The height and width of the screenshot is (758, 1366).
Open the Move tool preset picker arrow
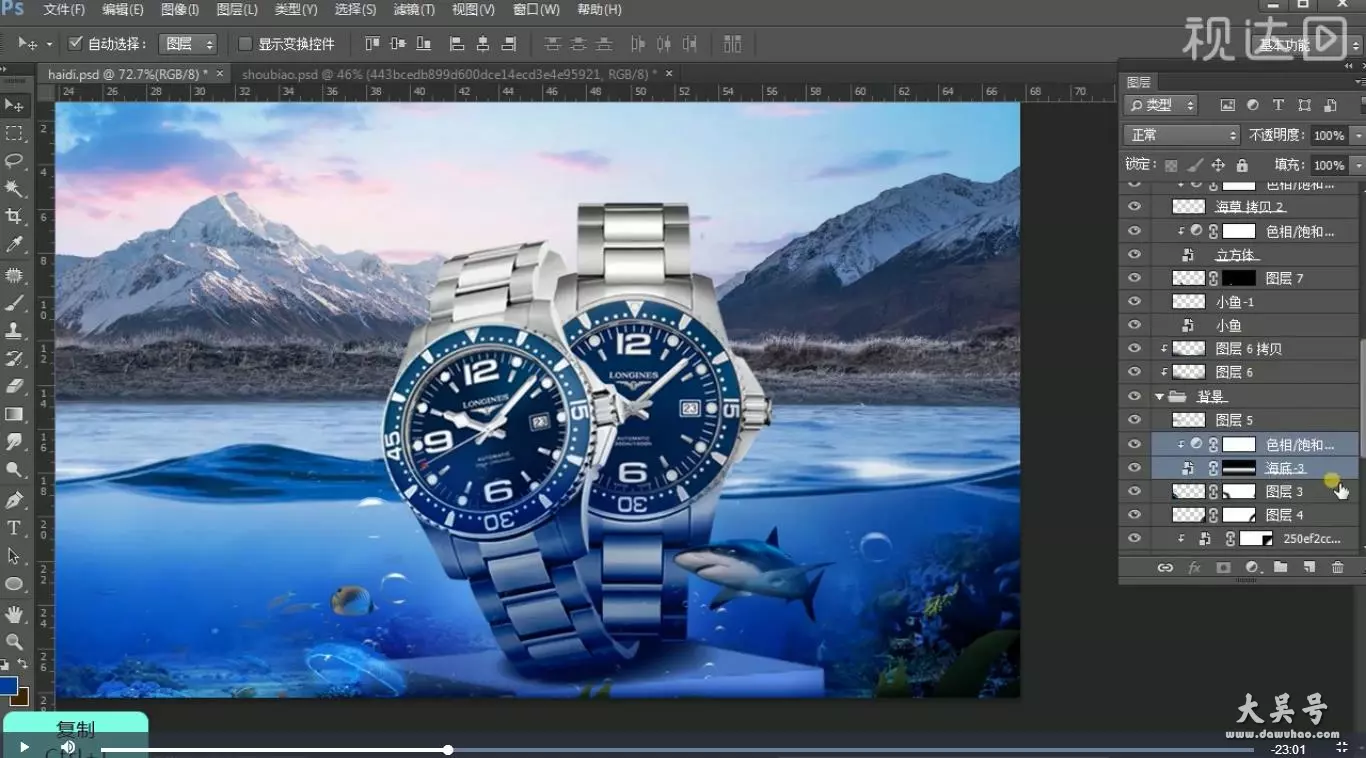pos(49,44)
